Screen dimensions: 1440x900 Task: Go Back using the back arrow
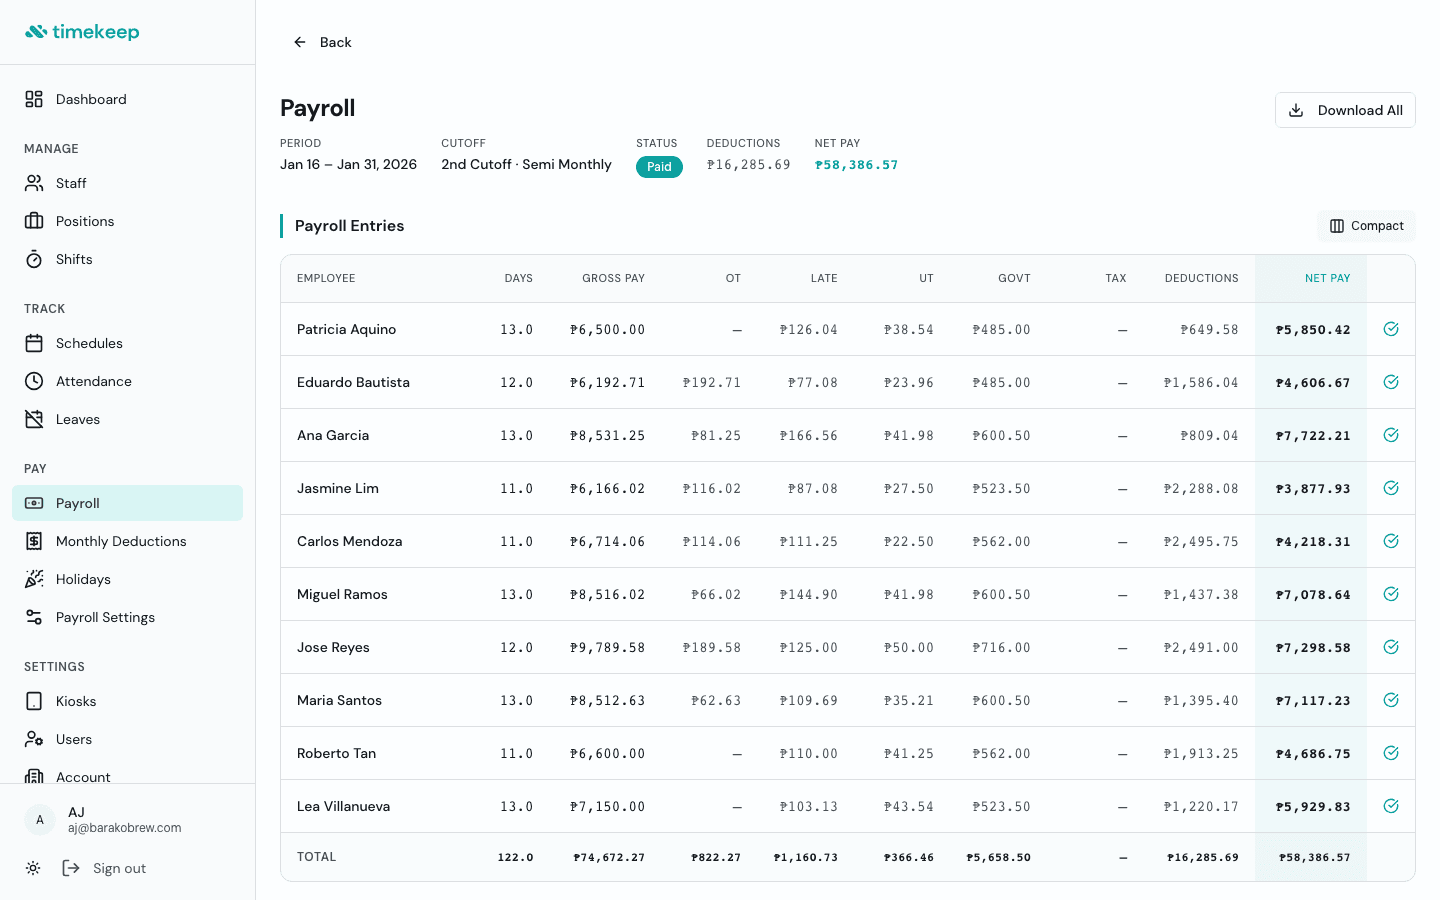tap(299, 42)
